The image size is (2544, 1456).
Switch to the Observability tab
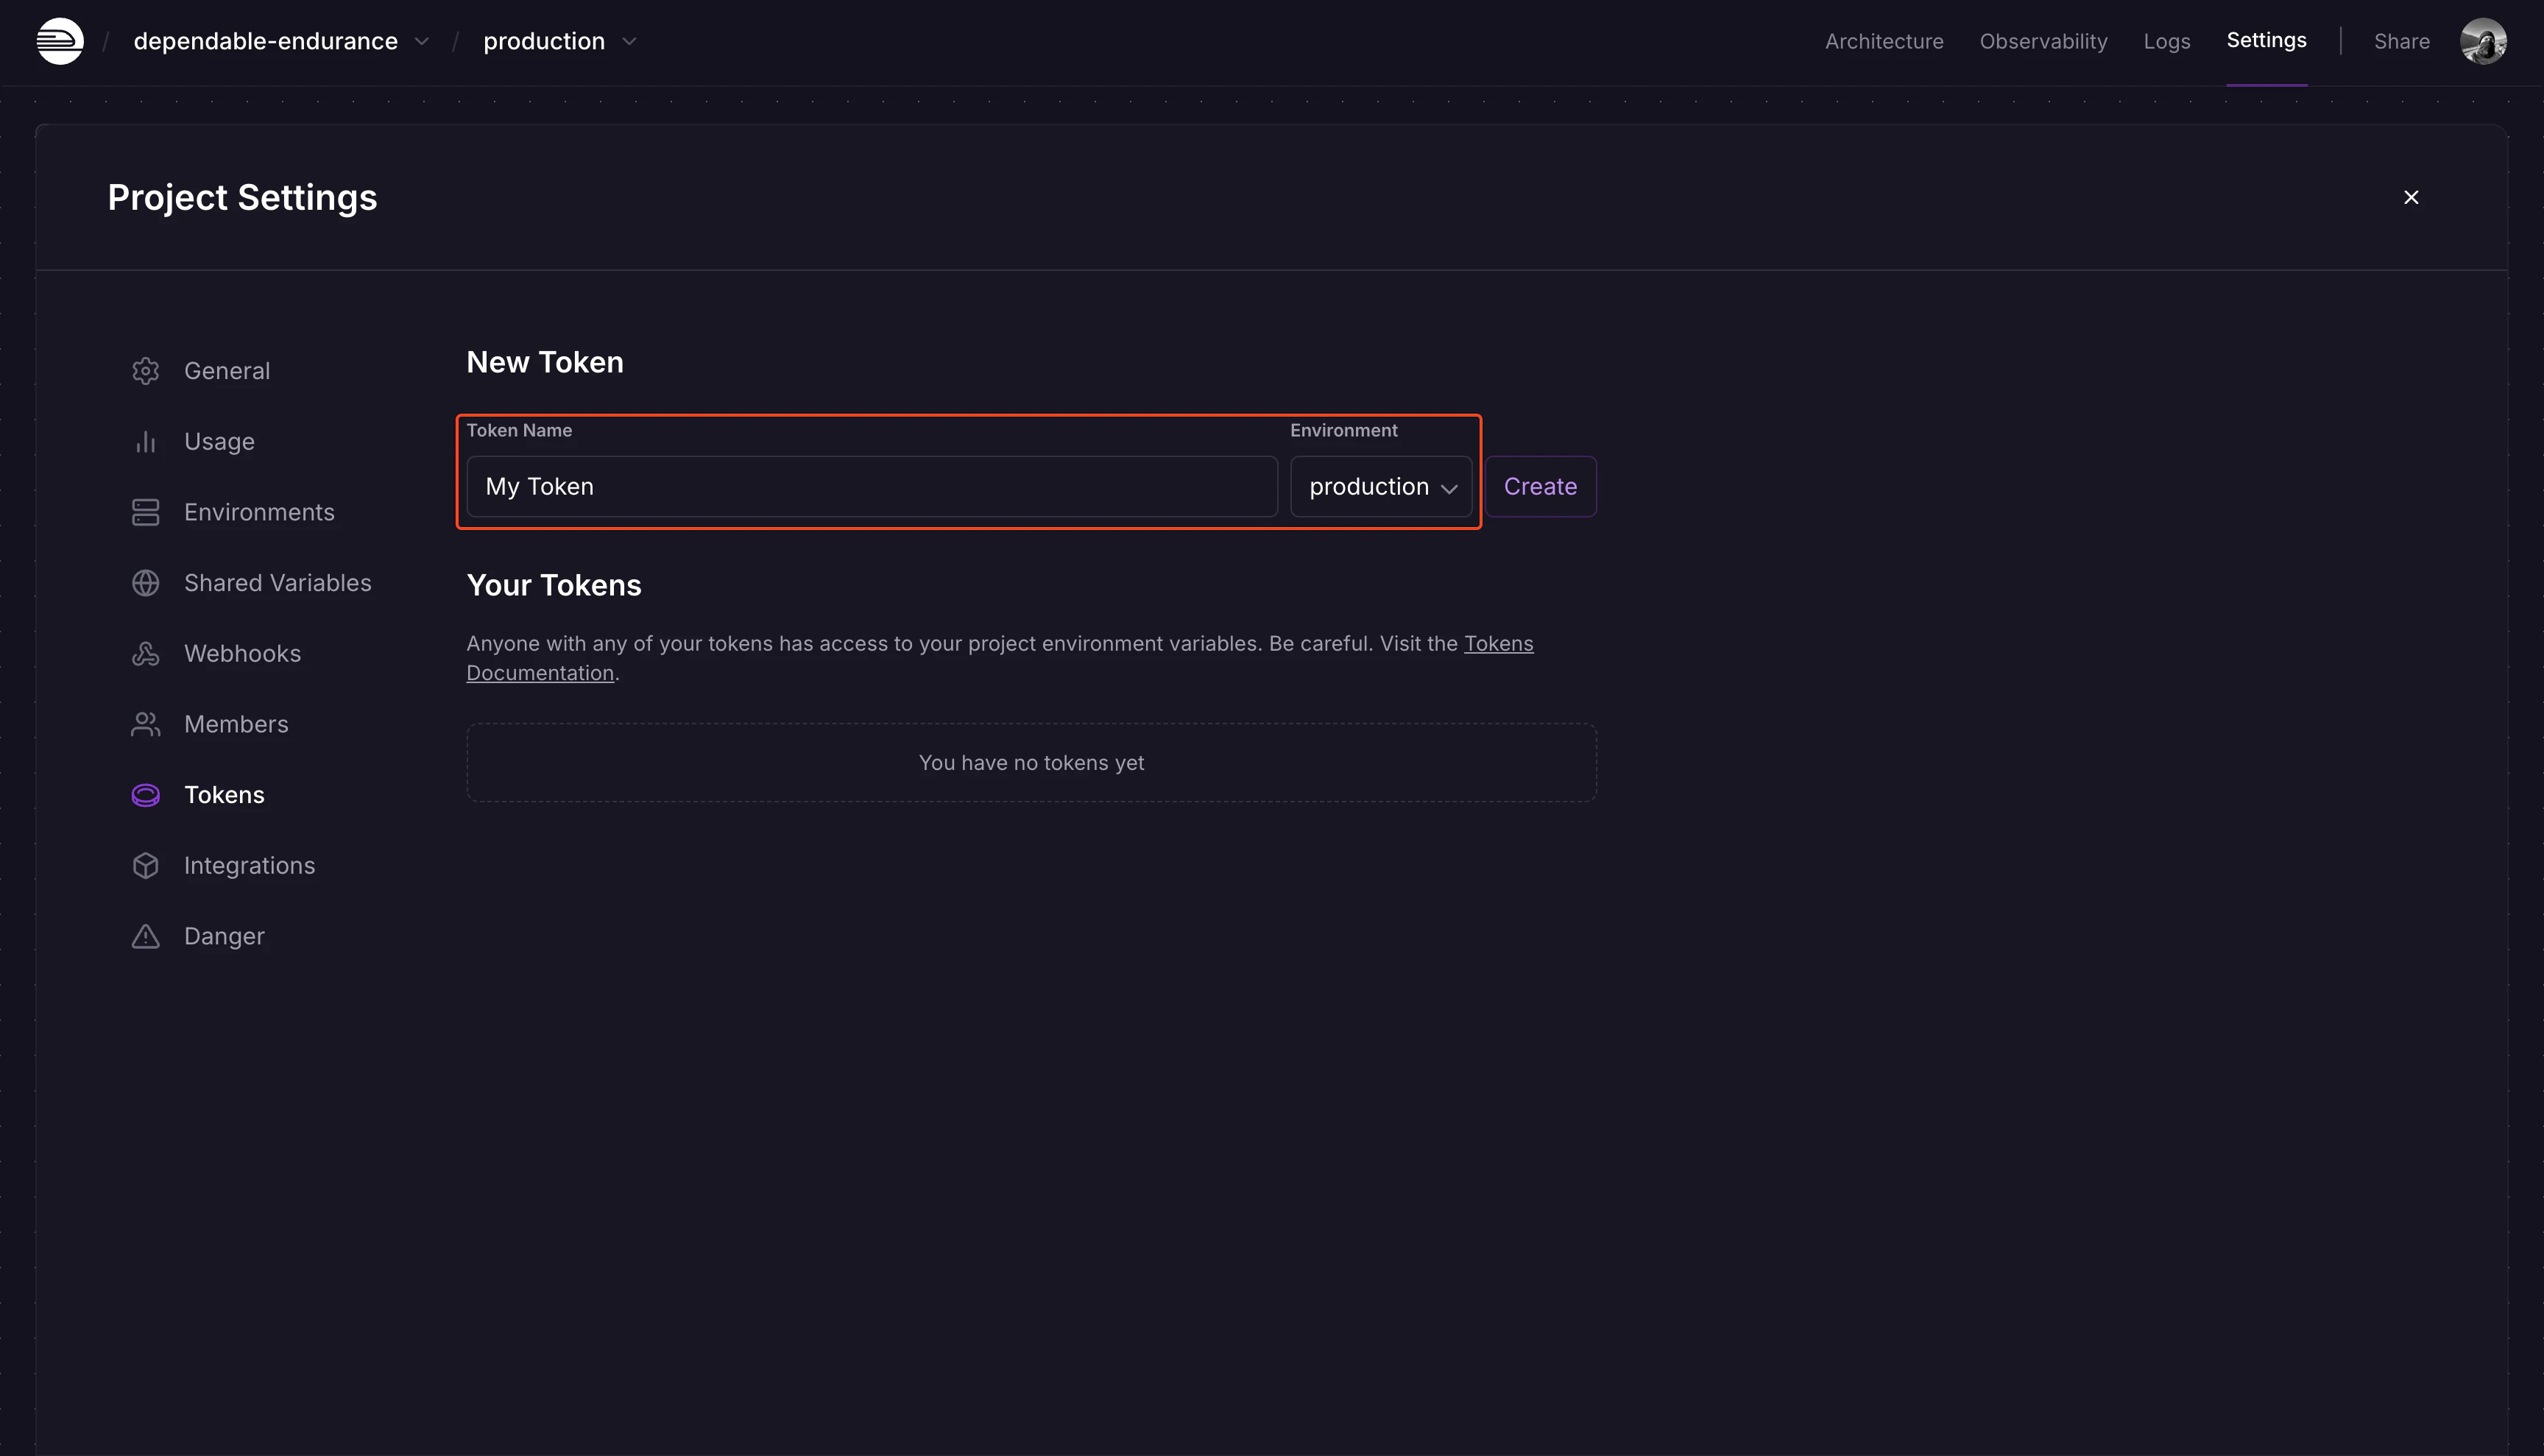point(2043,41)
